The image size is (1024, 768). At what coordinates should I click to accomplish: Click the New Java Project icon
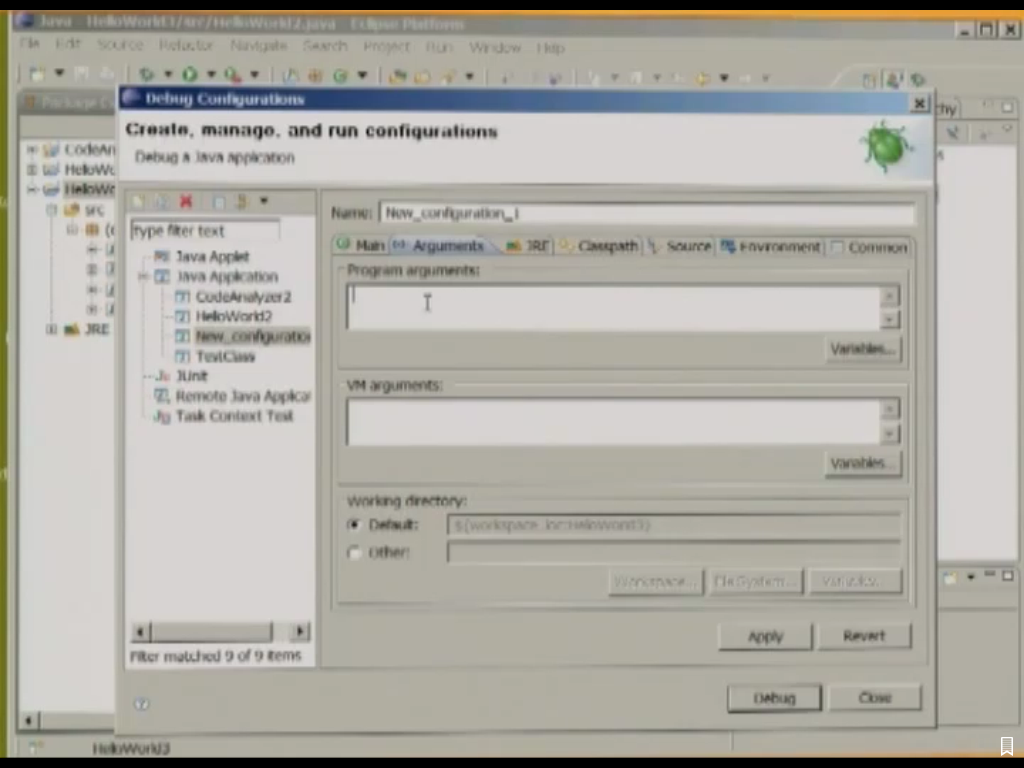291,76
